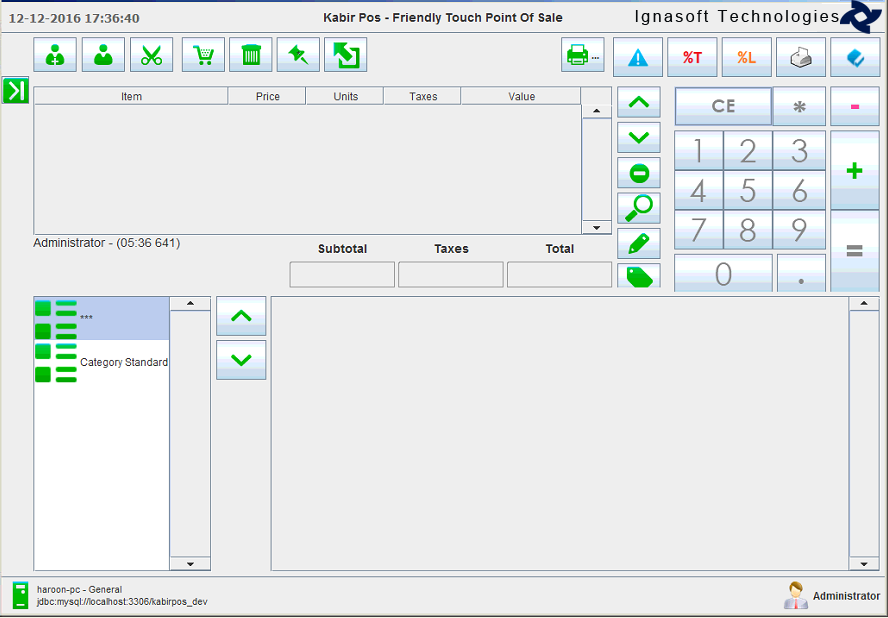Apply line discount with %L button

coord(746,57)
